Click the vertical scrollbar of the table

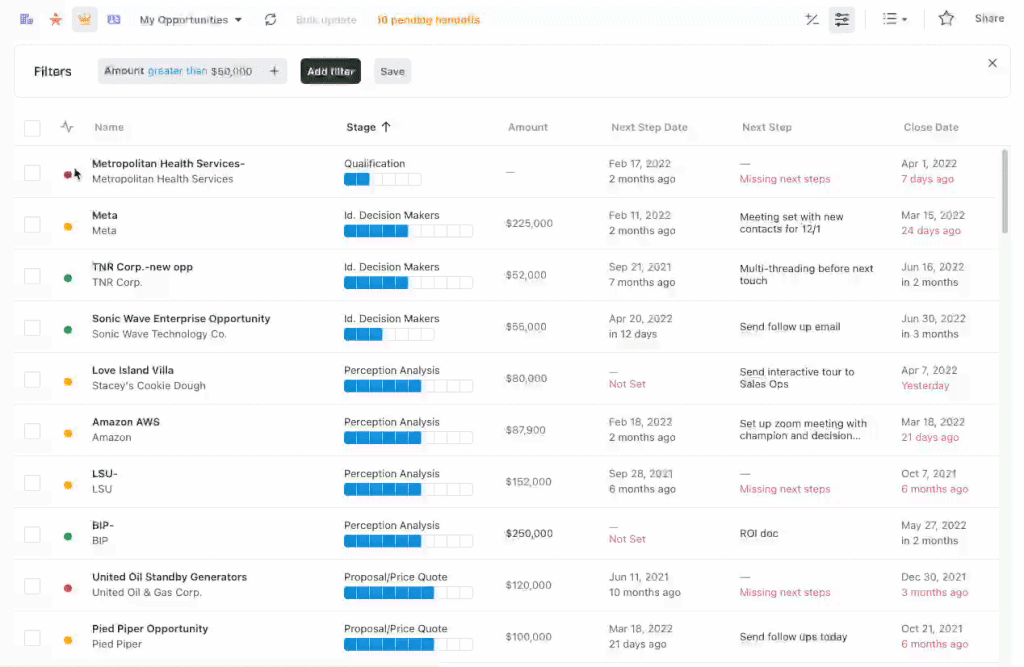[x=1004, y=191]
